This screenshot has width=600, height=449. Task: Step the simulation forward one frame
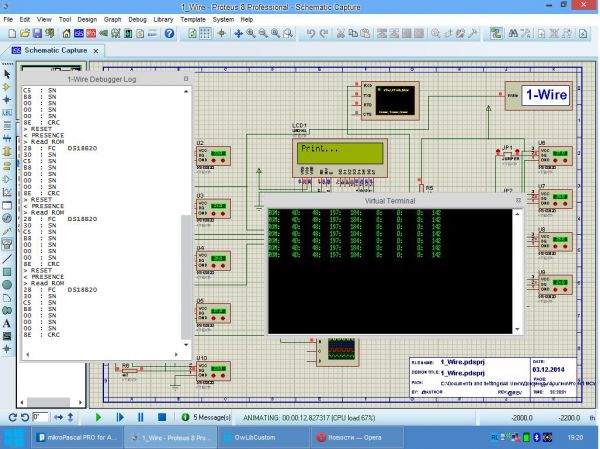click(x=120, y=417)
